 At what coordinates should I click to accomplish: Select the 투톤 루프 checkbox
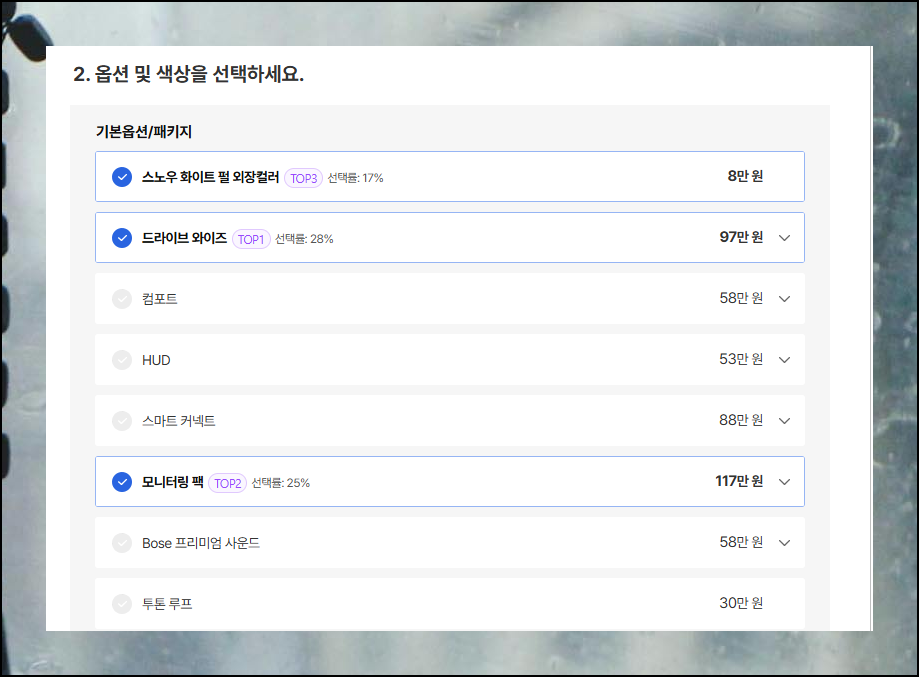point(122,604)
